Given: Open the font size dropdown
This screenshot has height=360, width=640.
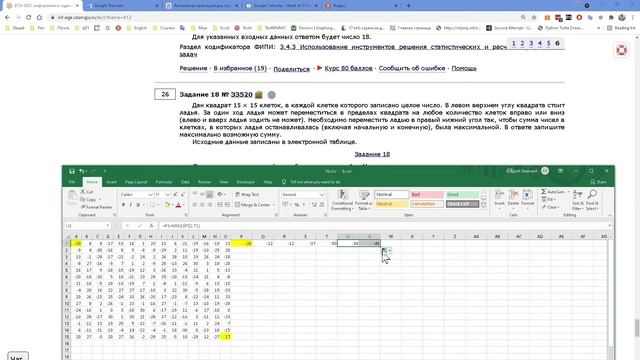Looking at the screenshot, I should point(167,195).
